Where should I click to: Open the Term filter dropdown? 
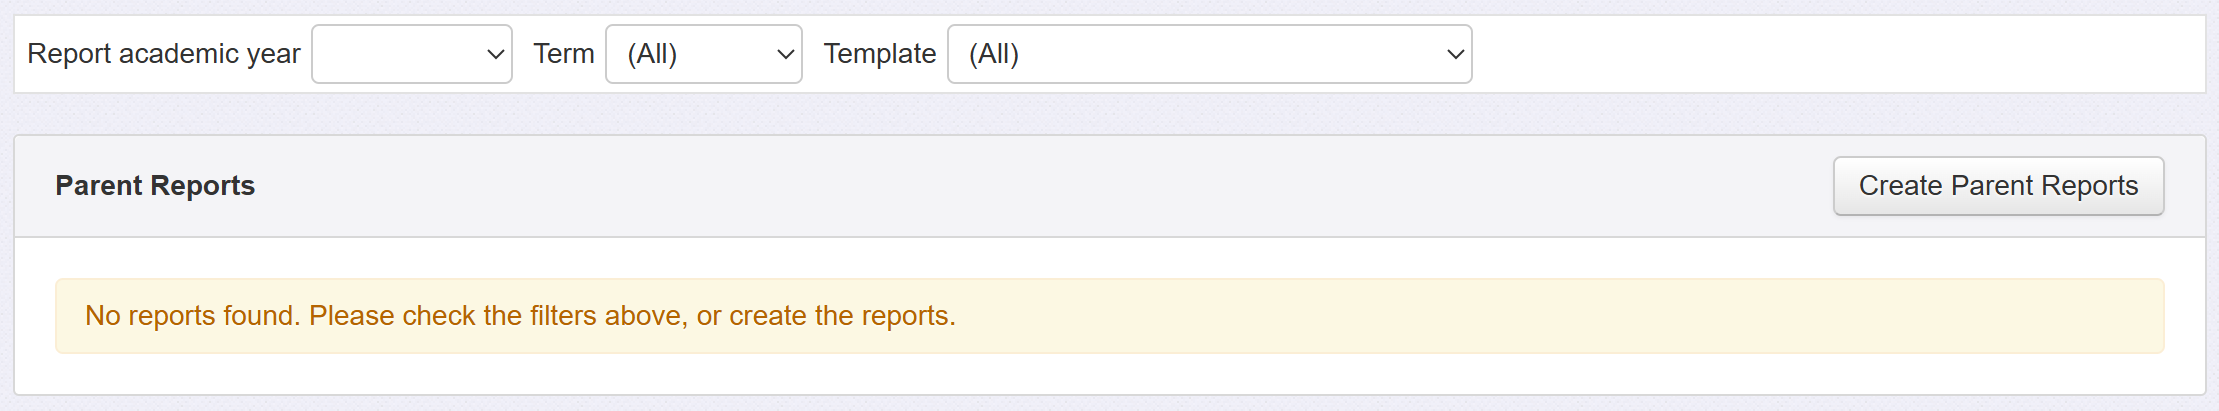click(703, 54)
